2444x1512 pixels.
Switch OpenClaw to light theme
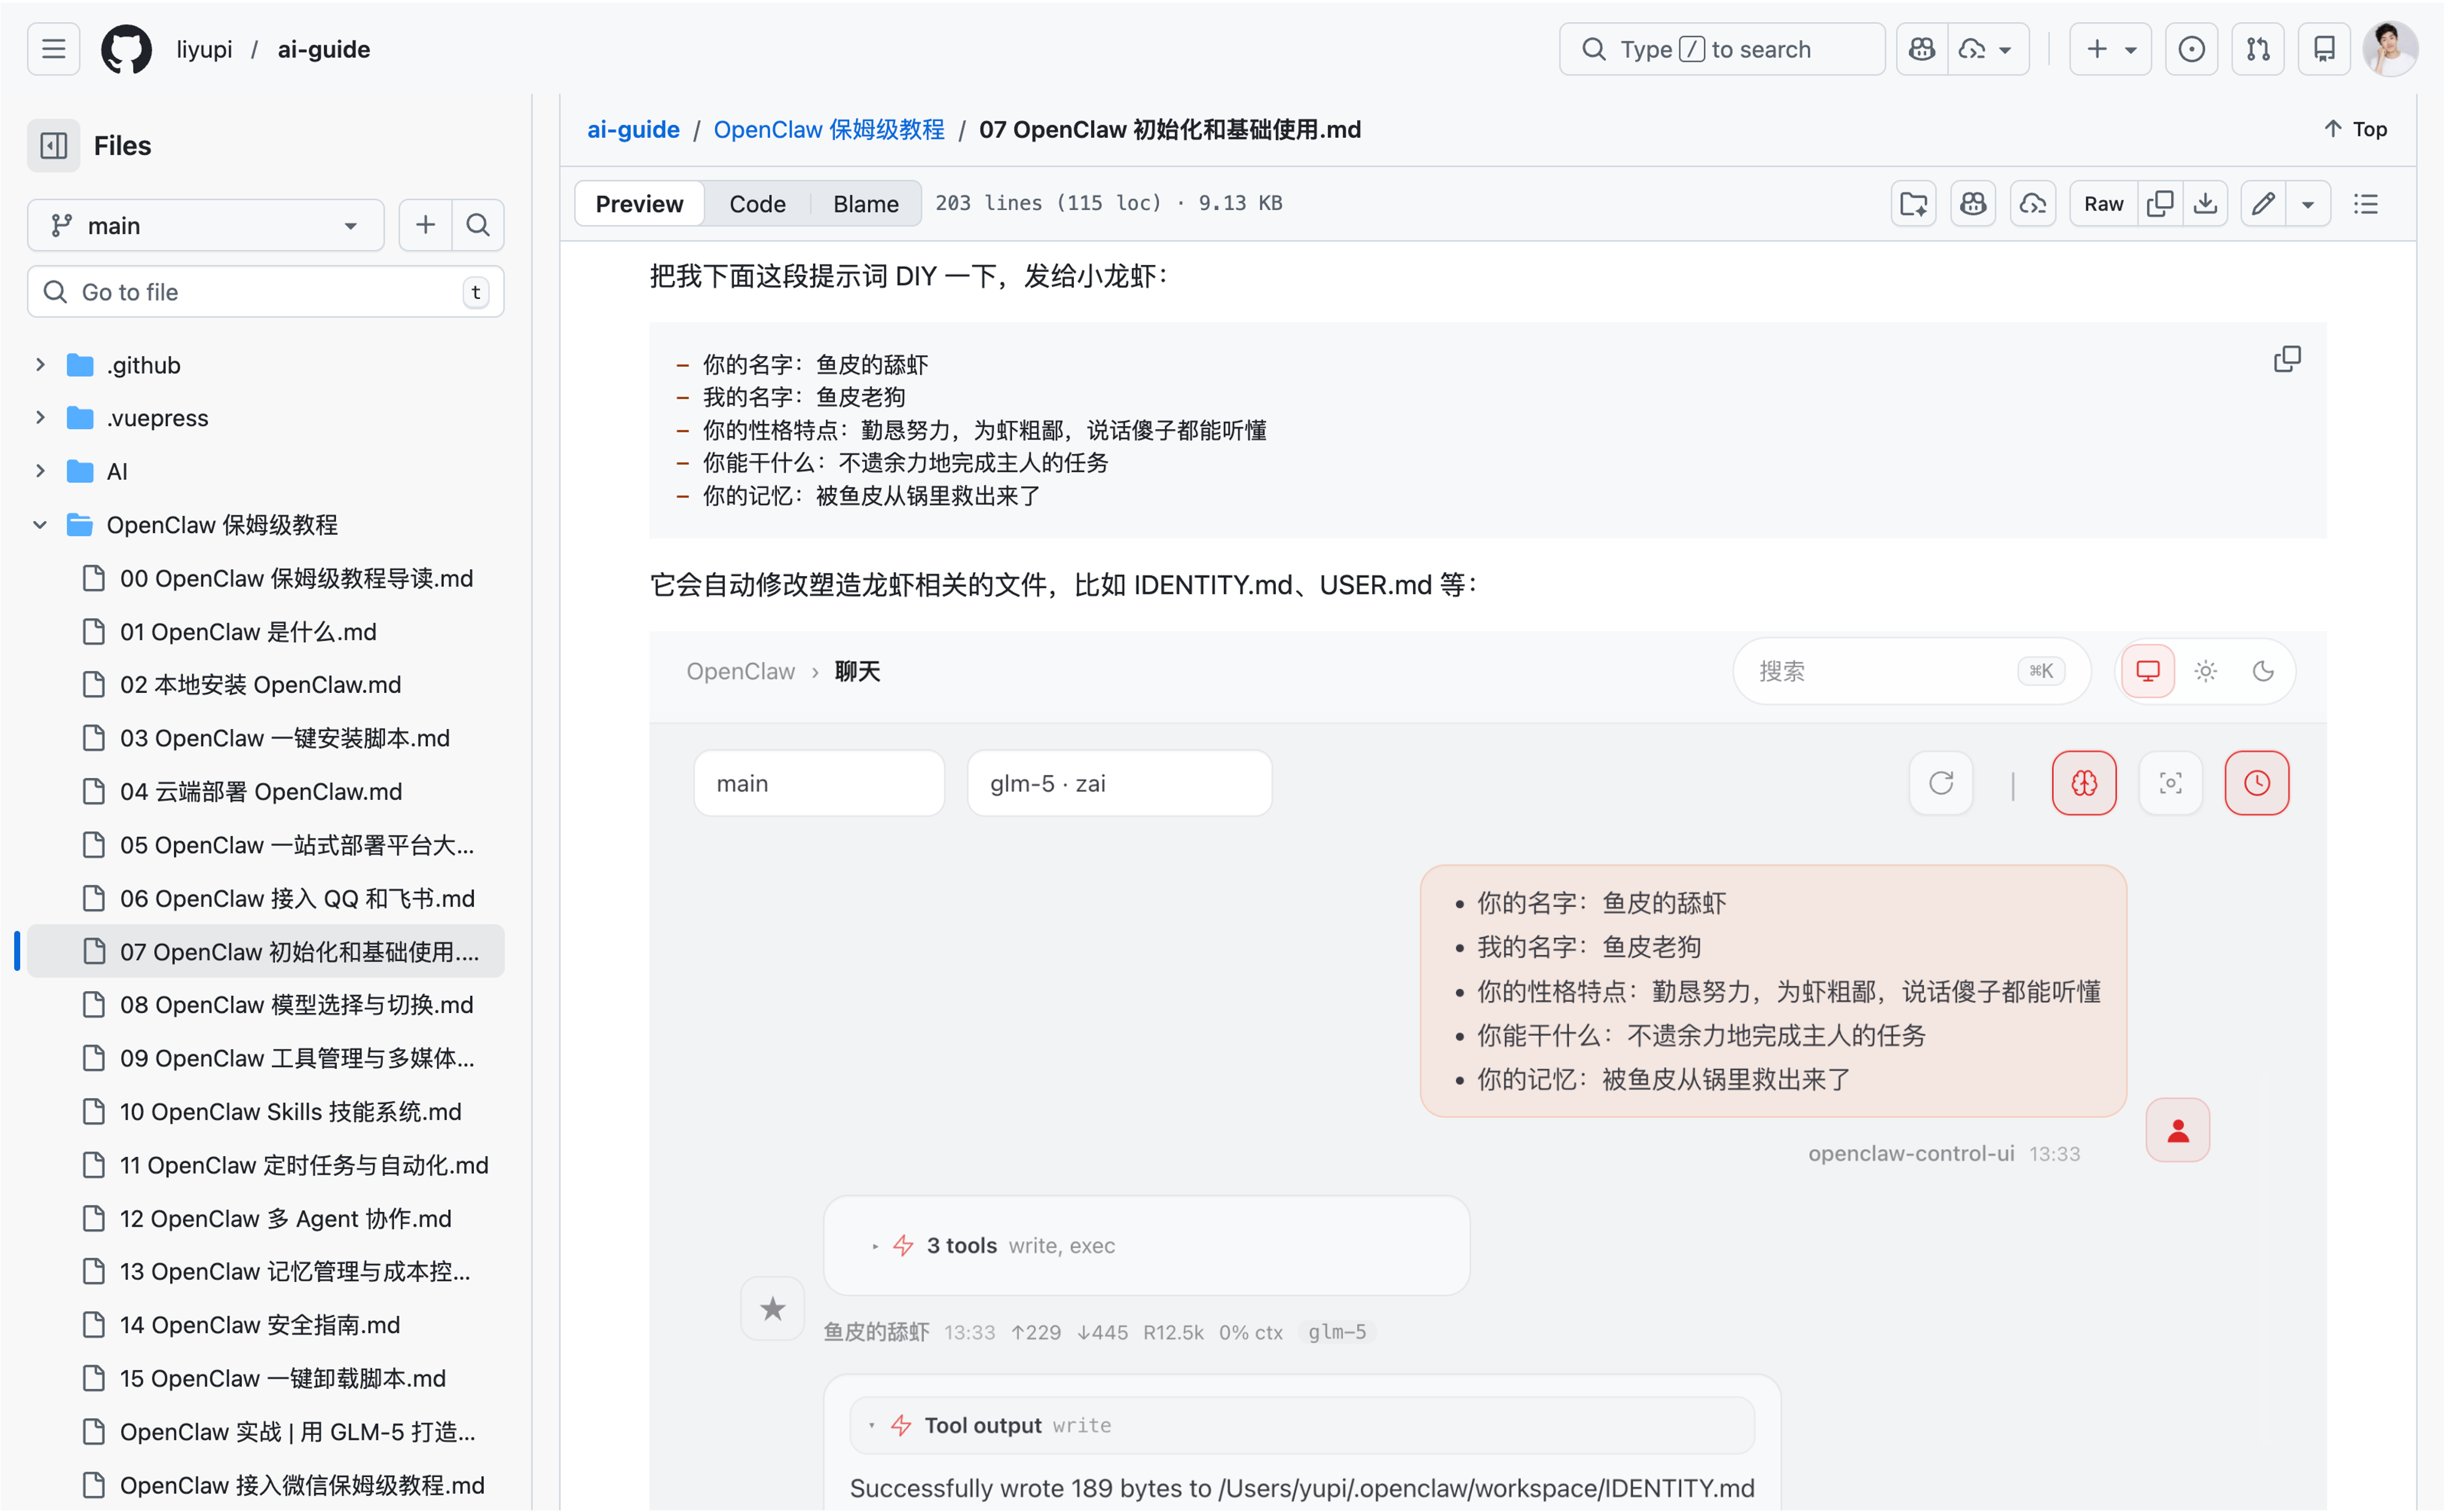pos(2206,671)
